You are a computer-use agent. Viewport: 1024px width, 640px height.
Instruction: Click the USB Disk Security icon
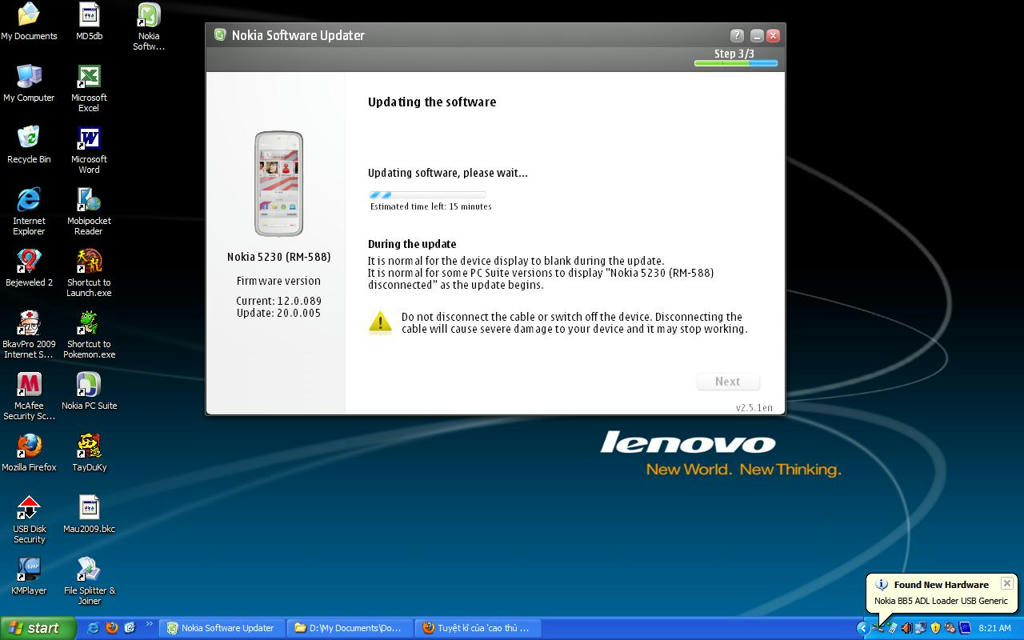point(29,509)
